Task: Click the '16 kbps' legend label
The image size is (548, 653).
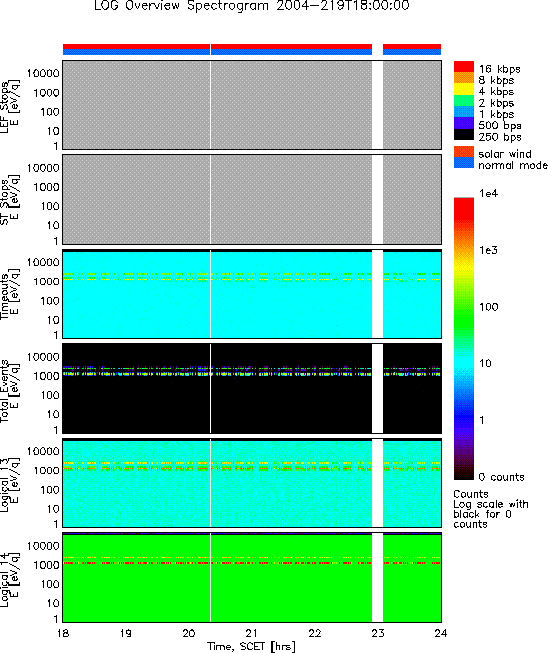Action: tap(499, 69)
